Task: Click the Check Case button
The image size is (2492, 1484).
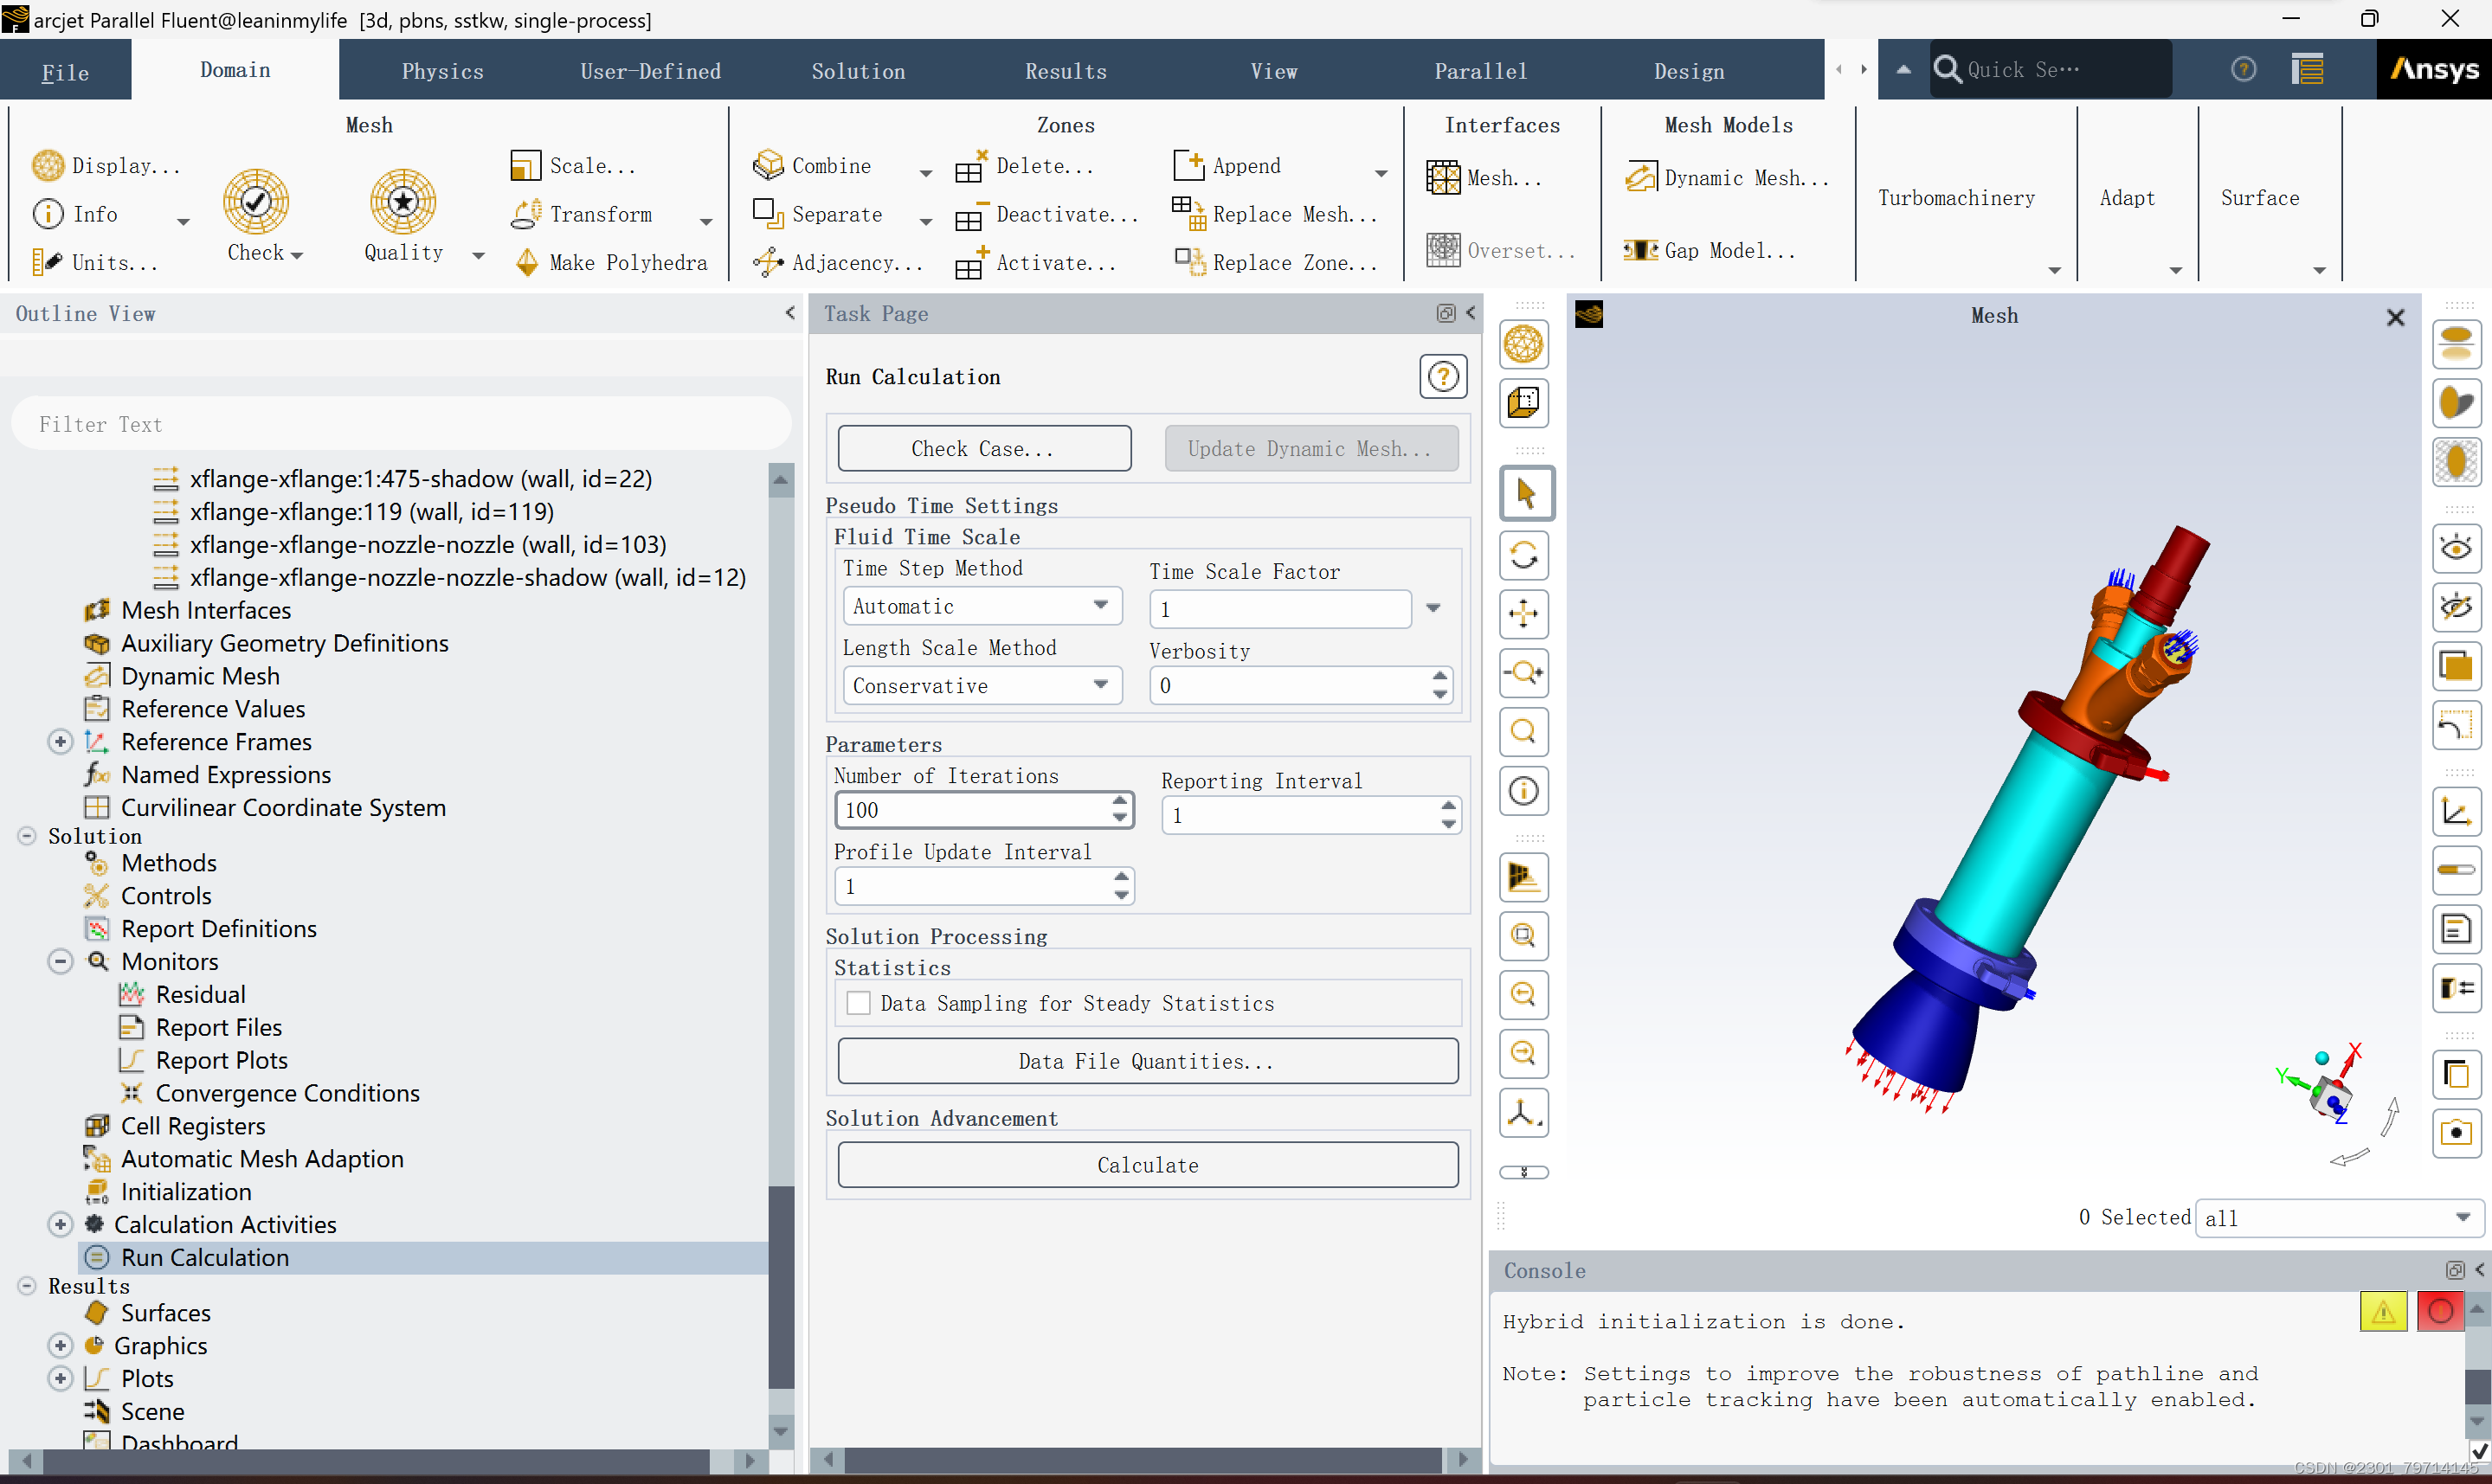Action: point(984,448)
